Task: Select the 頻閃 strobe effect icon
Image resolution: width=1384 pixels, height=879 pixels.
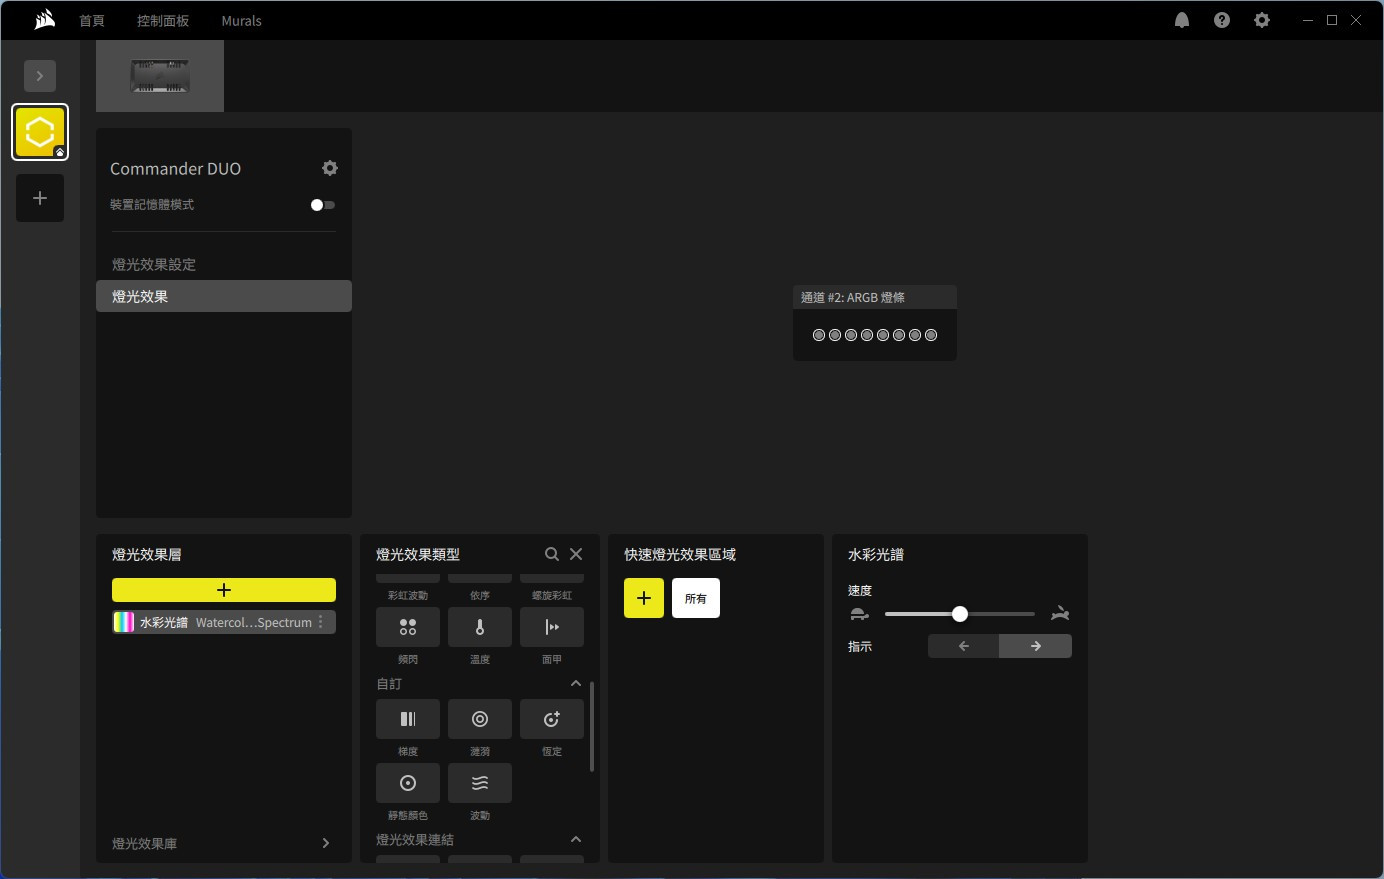Action: tap(408, 627)
